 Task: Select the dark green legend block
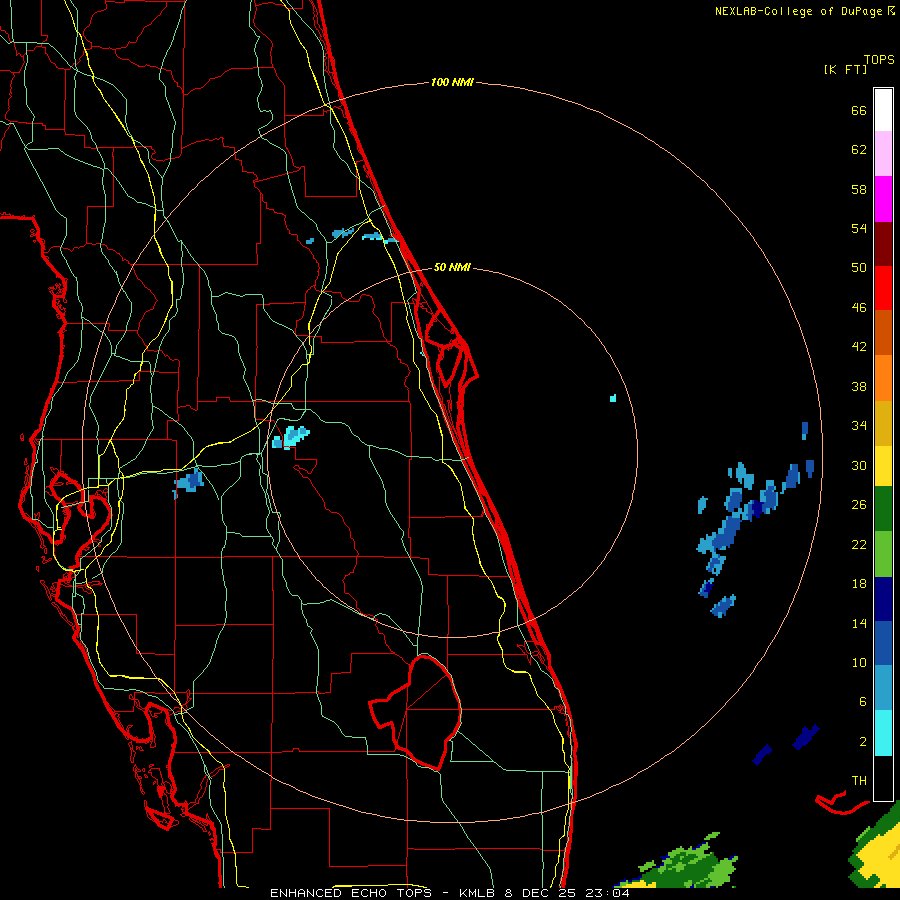tap(883, 509)
